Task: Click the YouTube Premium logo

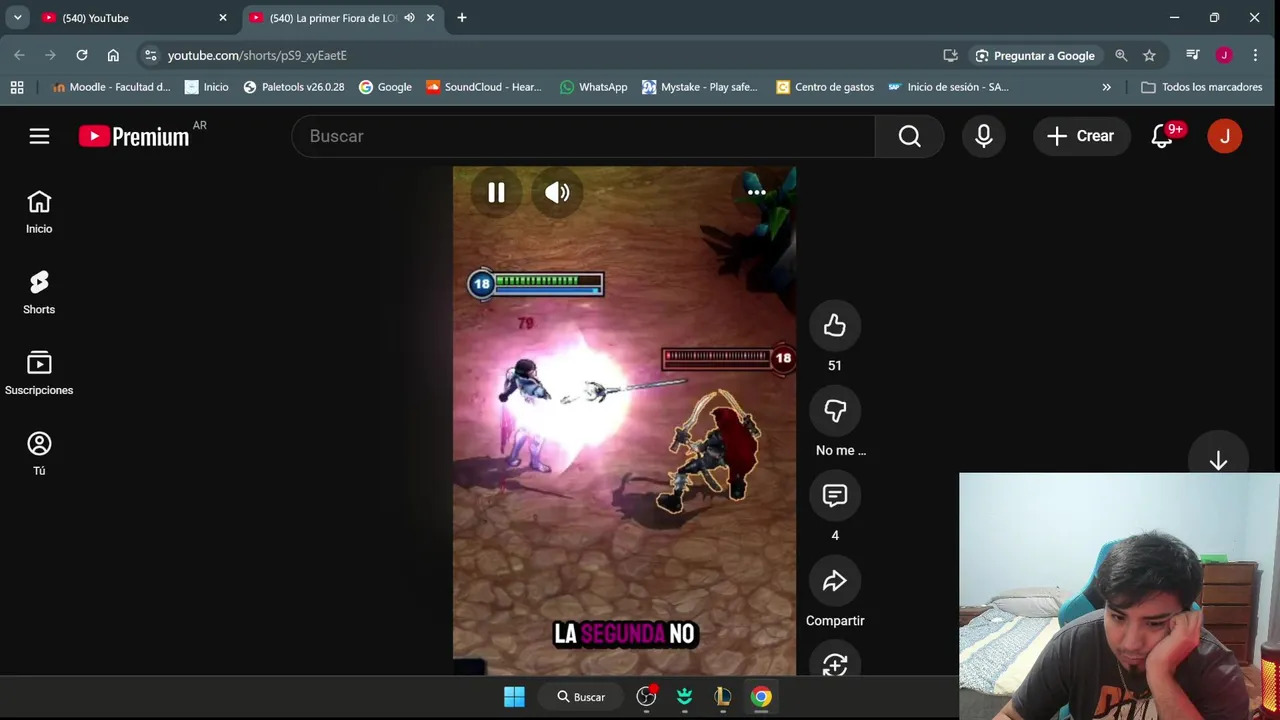Action: point(134,136)
